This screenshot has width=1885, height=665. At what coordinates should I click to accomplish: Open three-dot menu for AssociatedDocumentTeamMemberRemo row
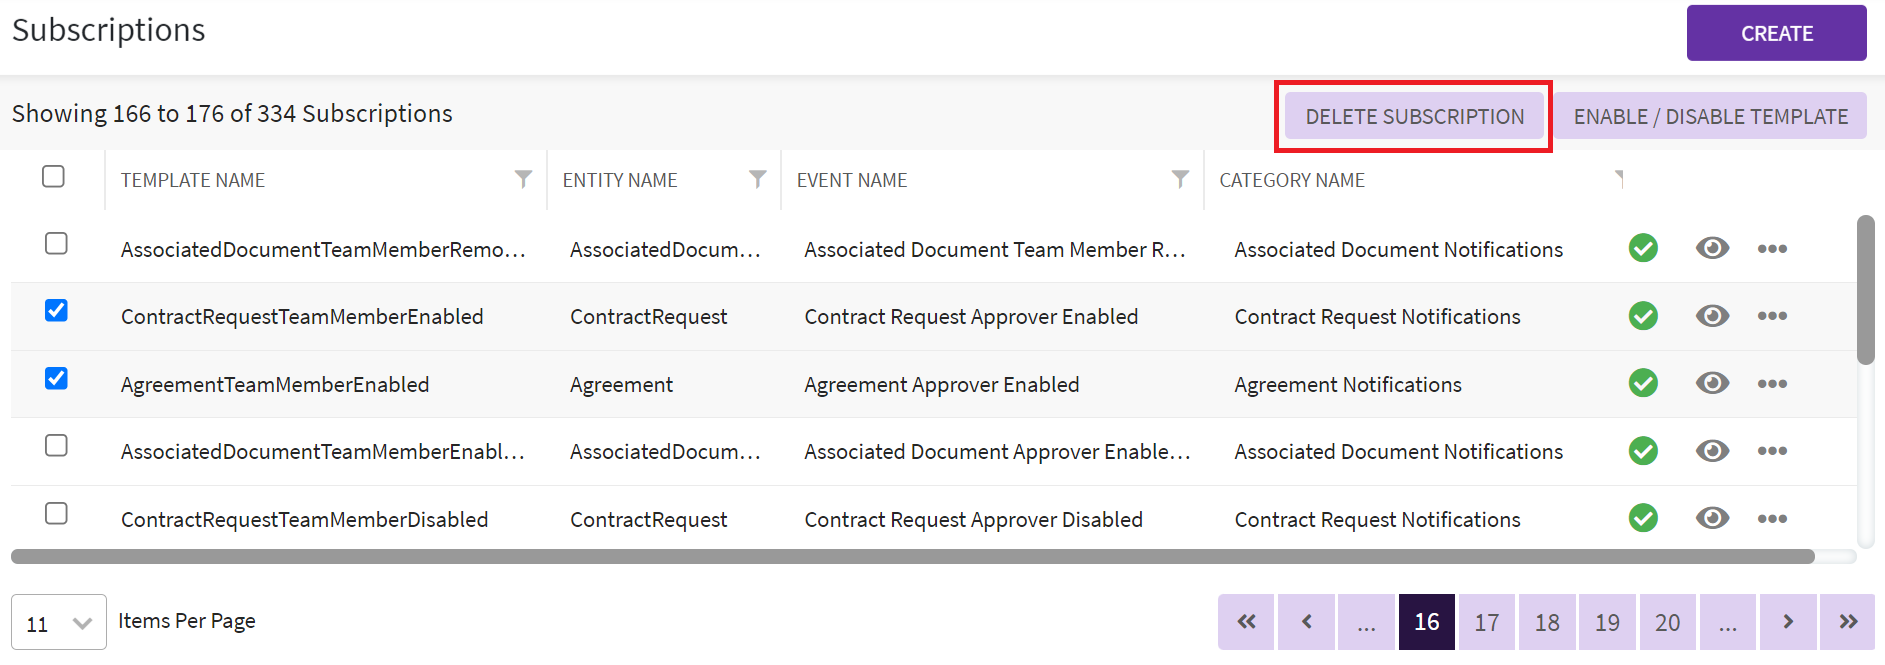pyautogui.click(x=1772, y=249)
